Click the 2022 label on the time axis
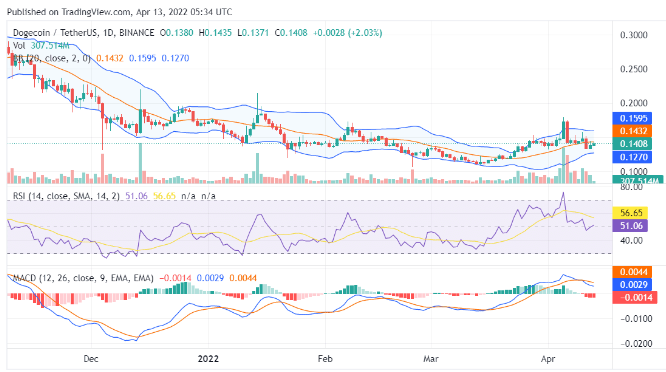Screen dimensions: 666x372 208,359
